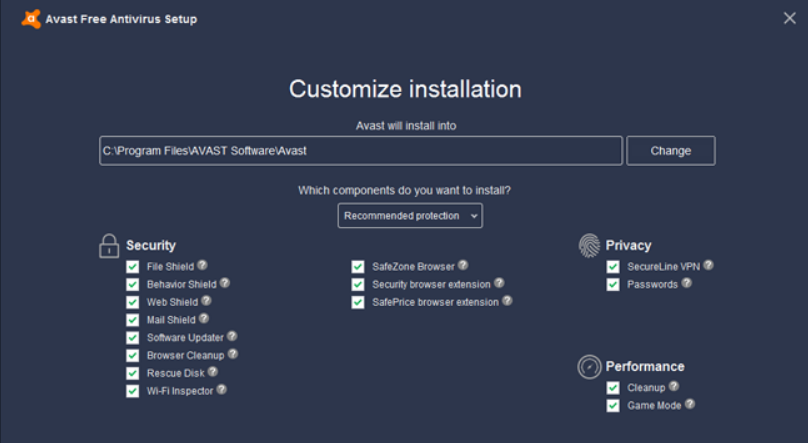This screenshot has width=808, height=443.
Task: Click the Software Updater help icon
Action: pos(232,336)
